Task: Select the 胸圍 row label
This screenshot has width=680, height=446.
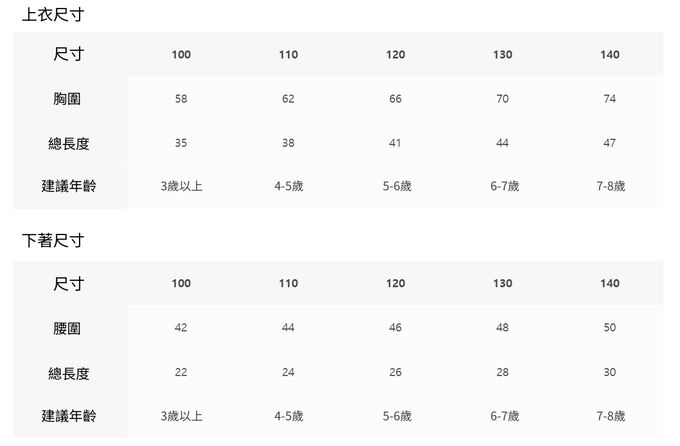Action: pos(68,99)
